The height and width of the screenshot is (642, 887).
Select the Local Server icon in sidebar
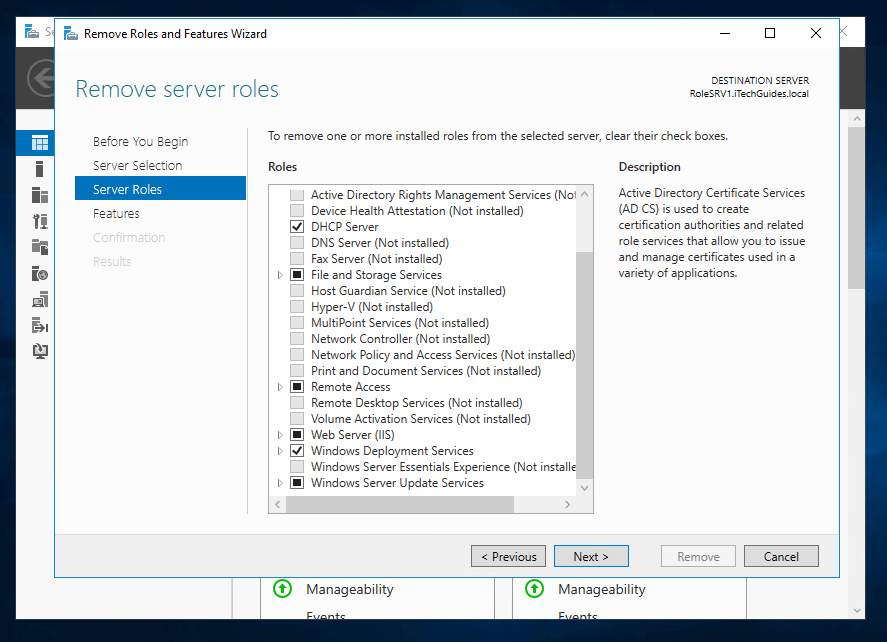click(x=40, y=169)
